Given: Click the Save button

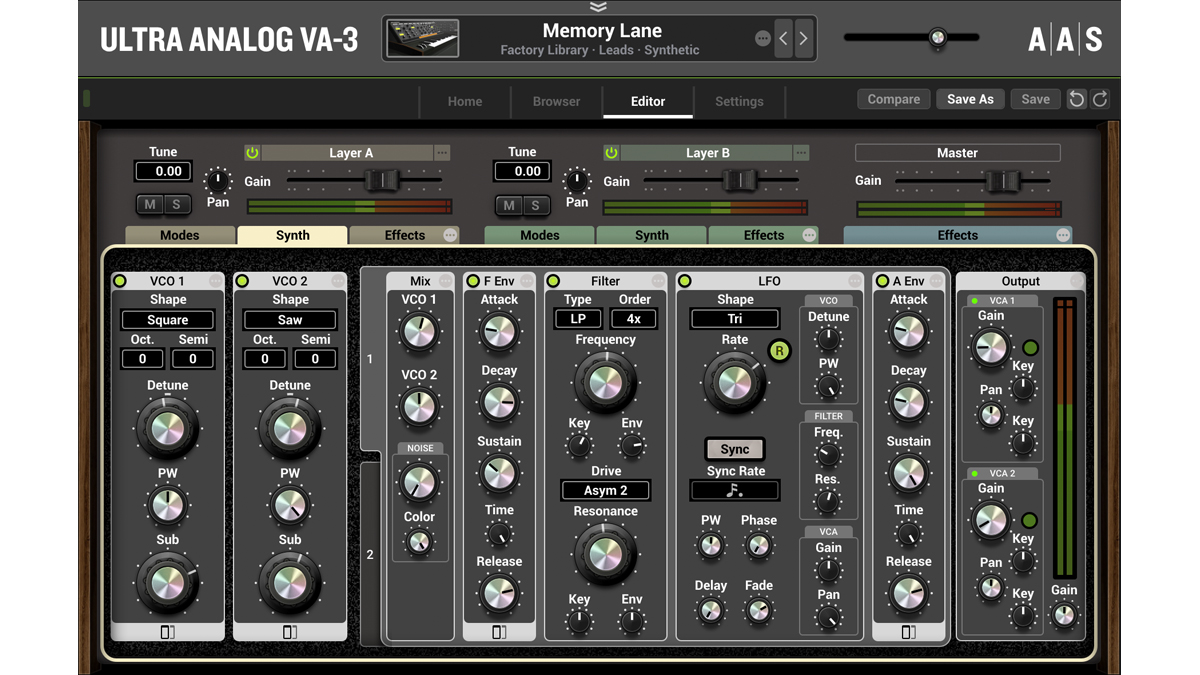Looking at the screenshot, I should [1035, 99].
